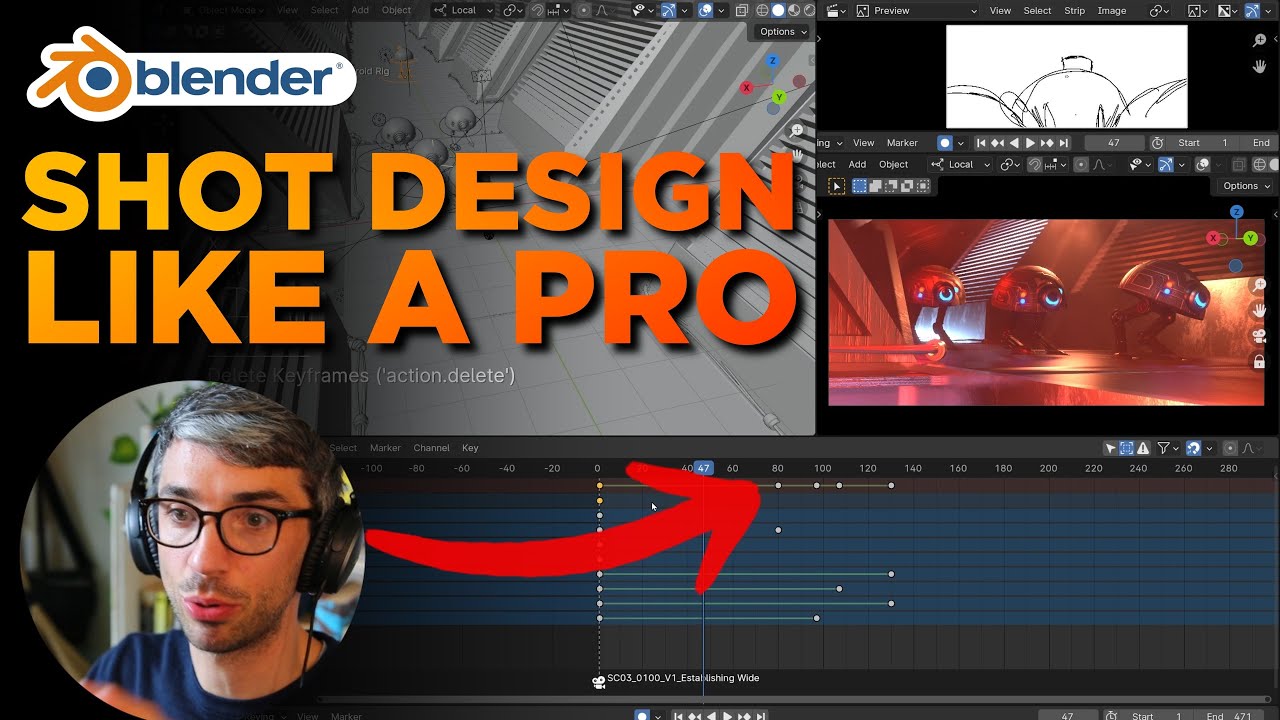Open the Strip menu in the sequencer
1280x720 pixels.
[x=1075, y=10]
